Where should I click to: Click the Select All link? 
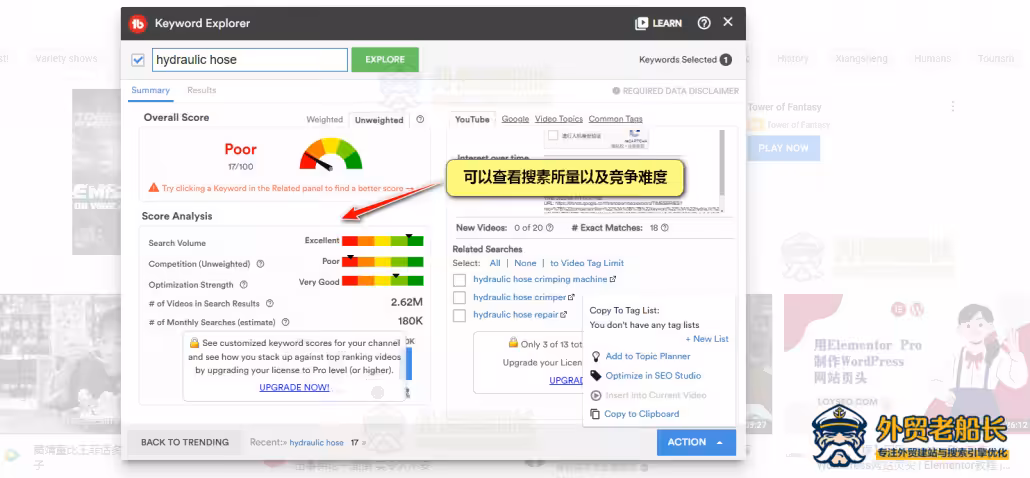click(495, 263)
